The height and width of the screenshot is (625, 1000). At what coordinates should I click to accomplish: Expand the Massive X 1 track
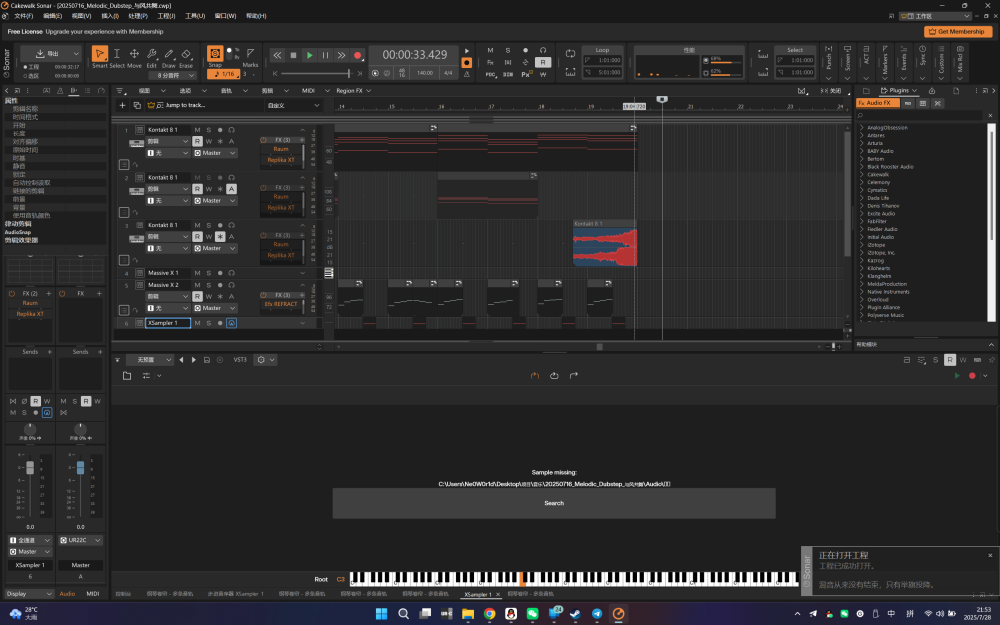coord(303,273)
